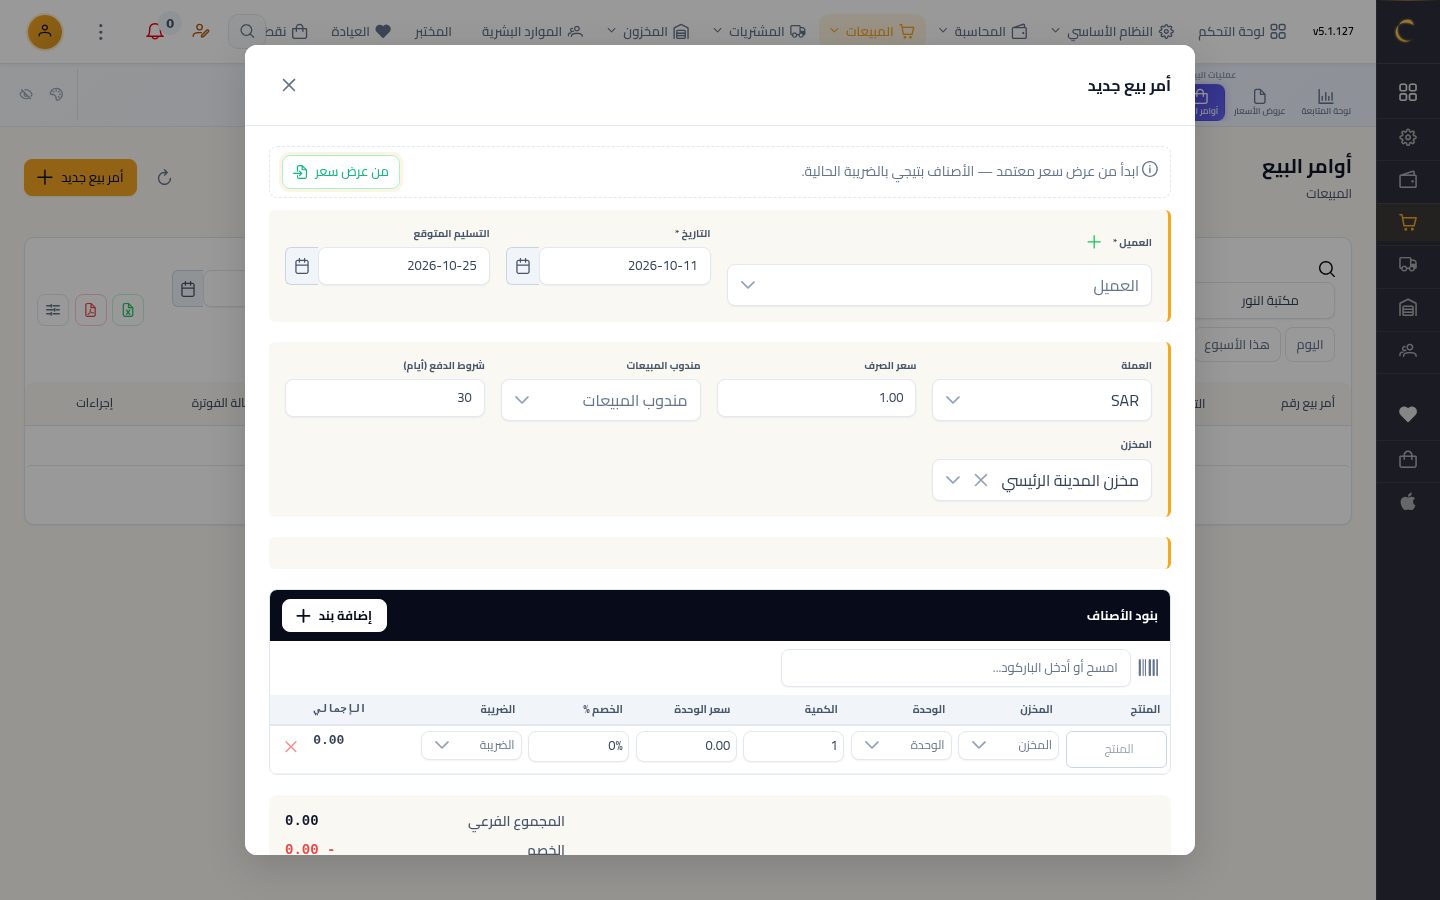Click the sidebar delivery truck icon
Image resolution: width=1440 pixels, height=900 pixels.
(1408, 265)
